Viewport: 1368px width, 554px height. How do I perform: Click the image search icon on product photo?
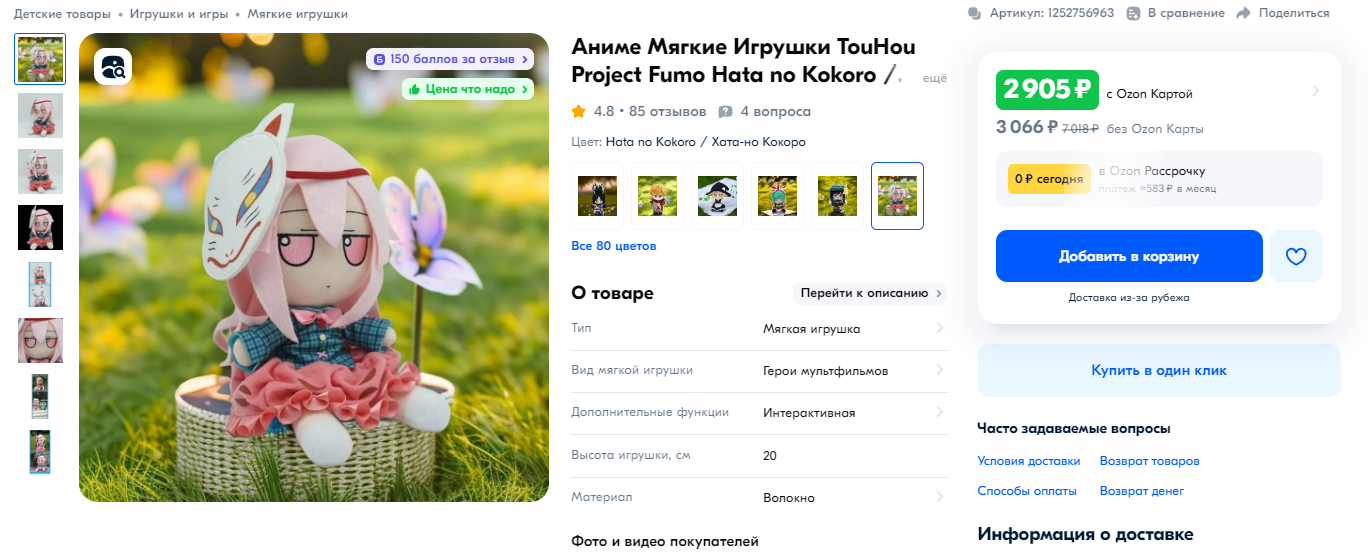(x=113, y=67)
